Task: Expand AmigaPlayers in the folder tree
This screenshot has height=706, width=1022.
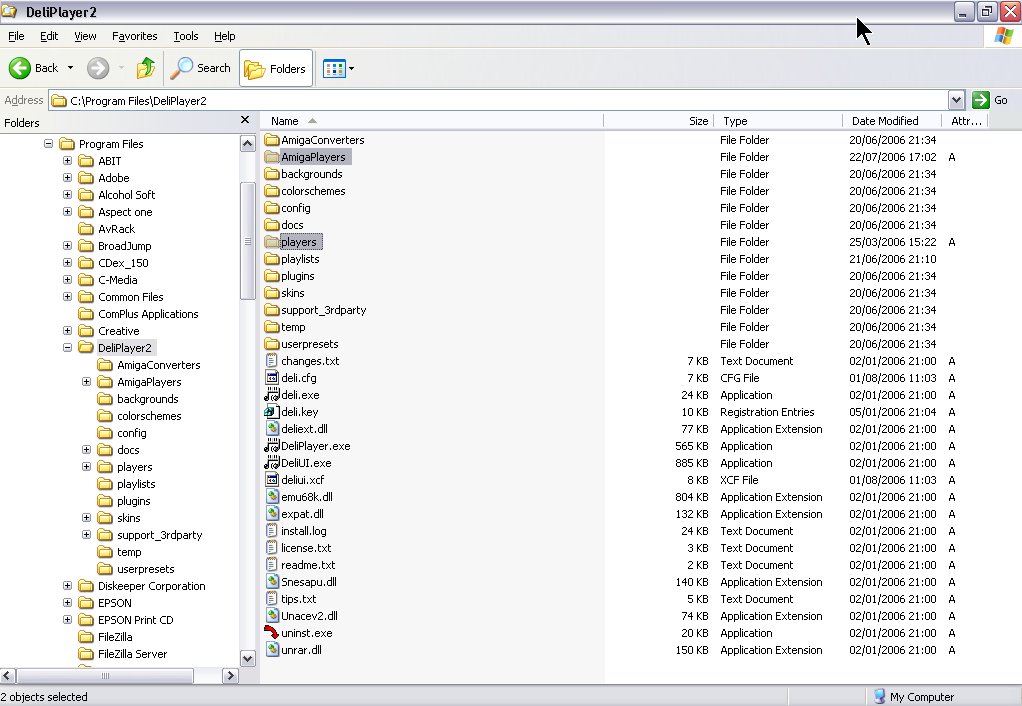Action: coord(86,381)
